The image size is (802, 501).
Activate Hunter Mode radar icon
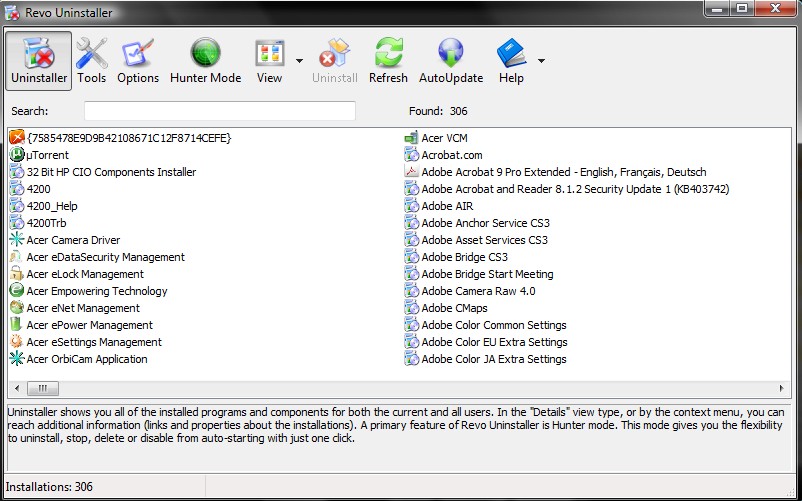pos(205,53)
